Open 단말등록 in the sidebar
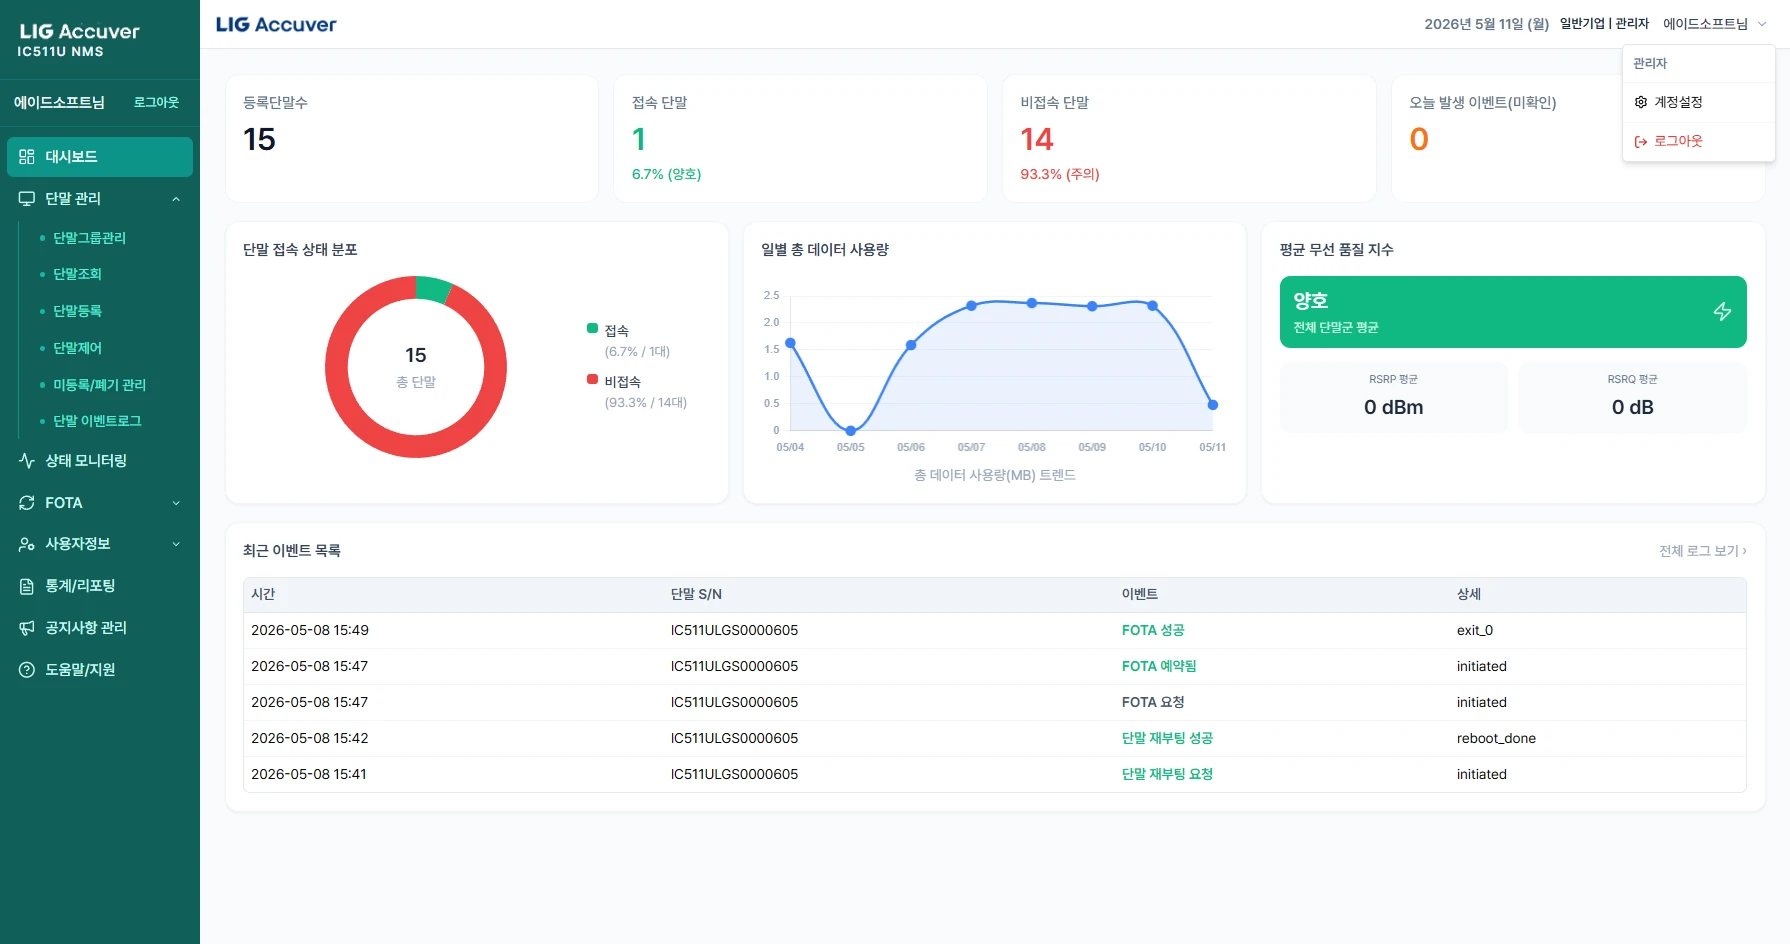The height and width of the screenshot is (944, 1790). (77, 311)
